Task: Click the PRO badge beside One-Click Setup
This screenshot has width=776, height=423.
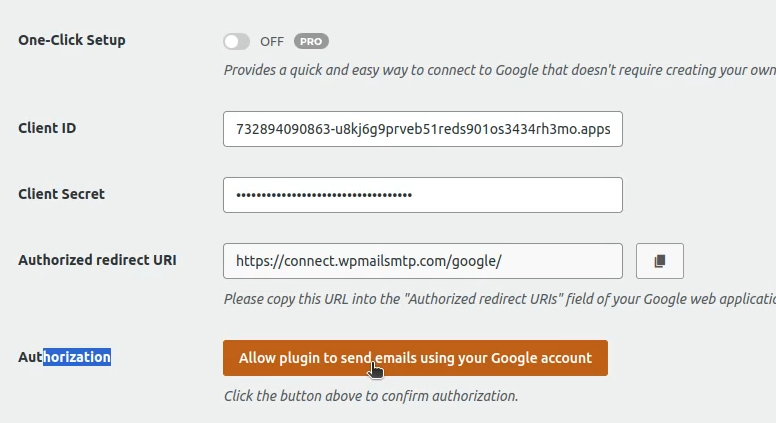Action: [311, 42]
